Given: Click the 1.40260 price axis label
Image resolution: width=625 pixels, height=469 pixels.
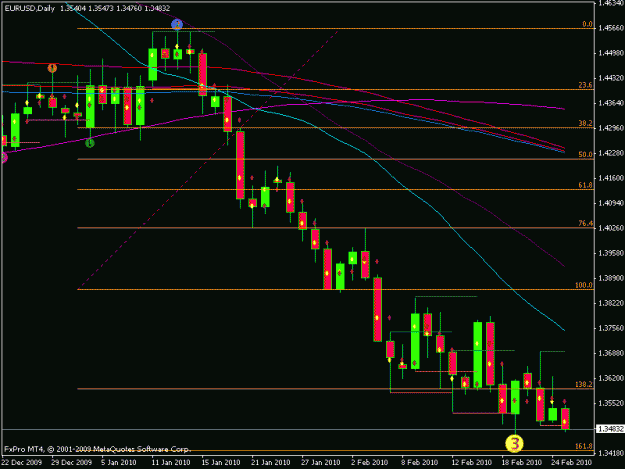Looking at the screenshot, I should [611, 228].
